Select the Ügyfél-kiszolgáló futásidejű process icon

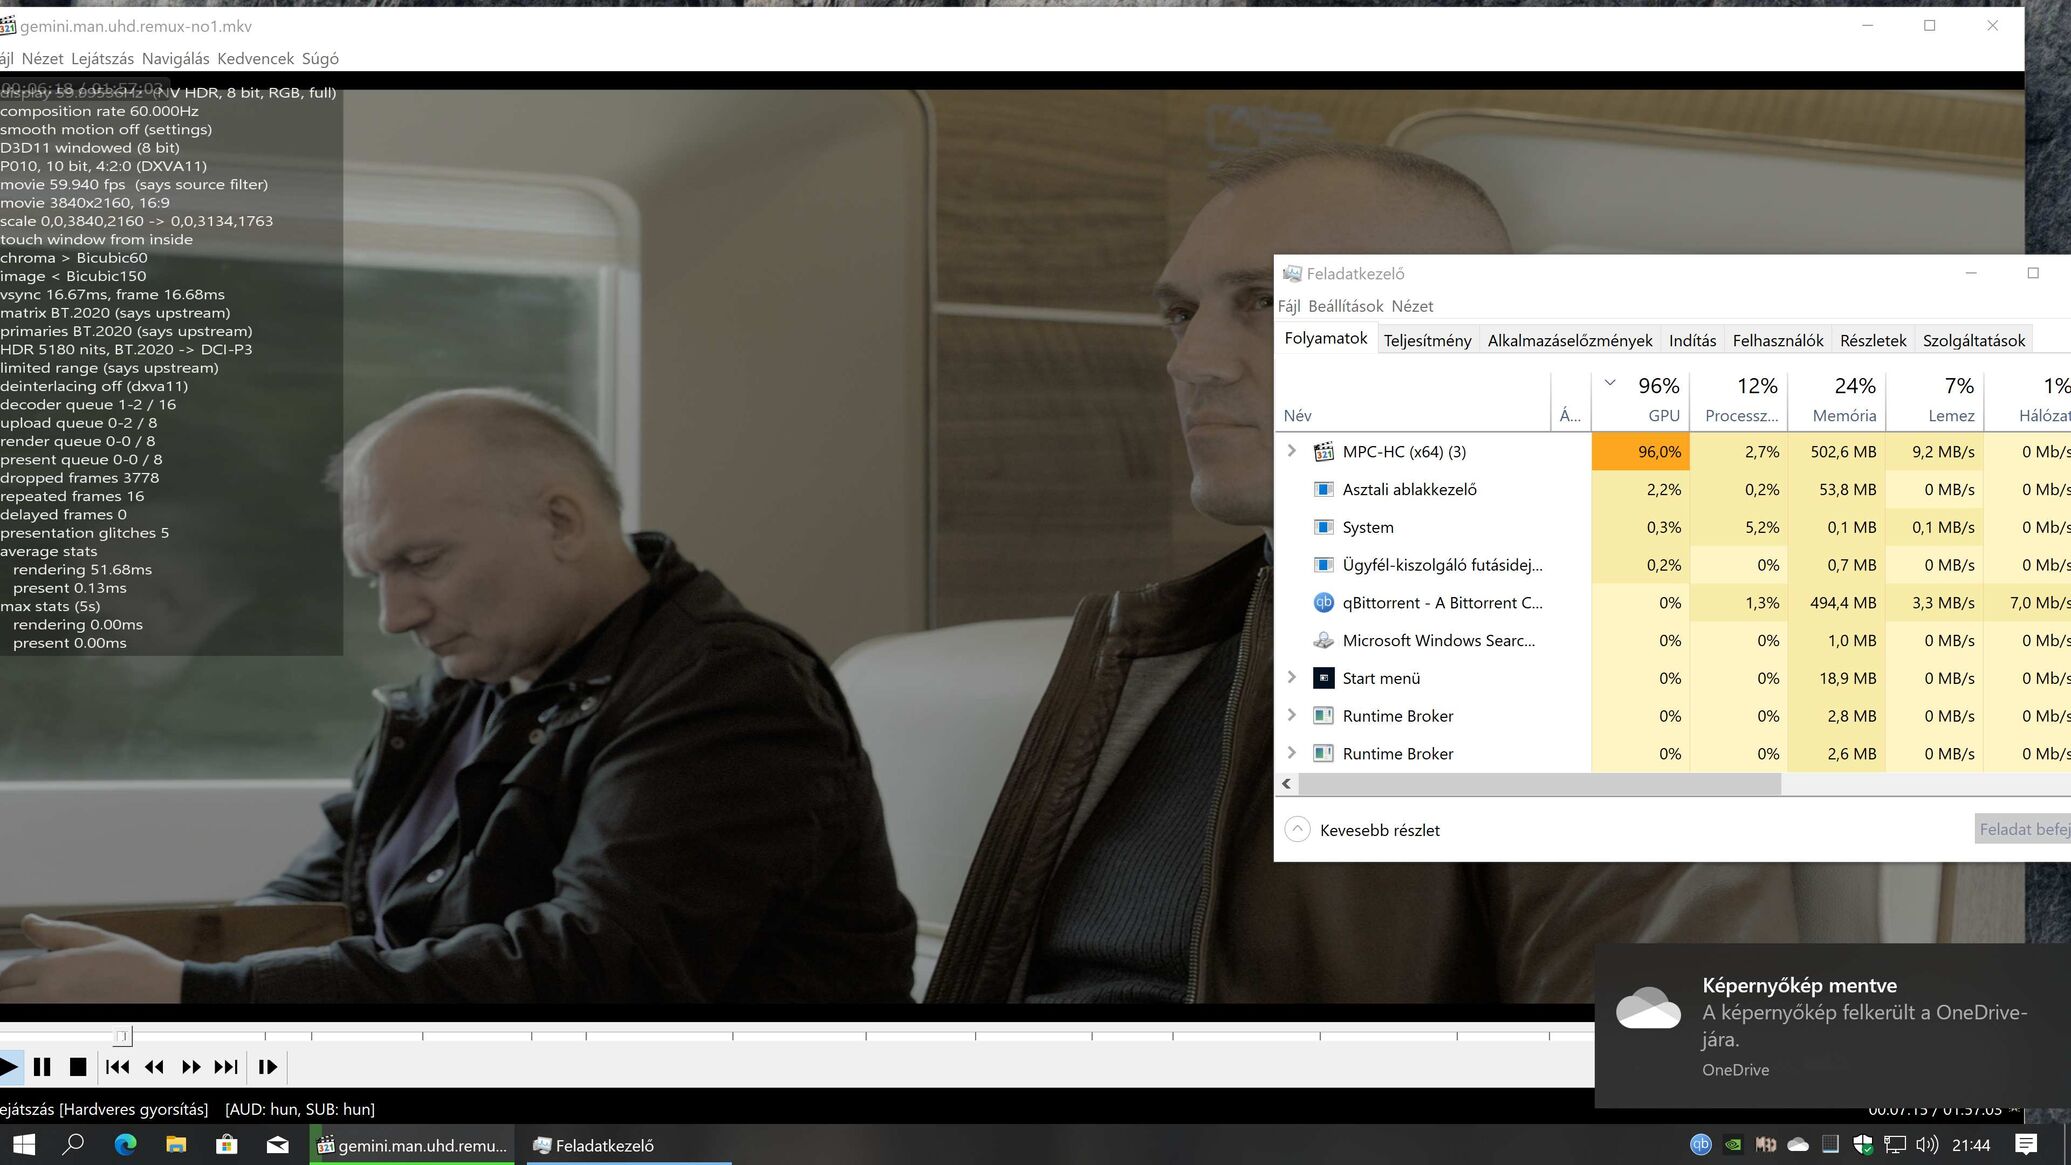pyautogui.click(x=1323, y=565)
